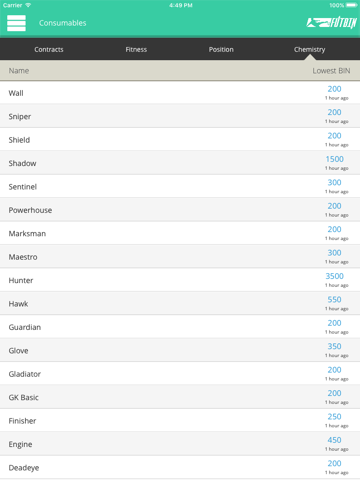Open the GK Basic entry
Viewport: 360px width, 480px height.
[x=180, y=397]
